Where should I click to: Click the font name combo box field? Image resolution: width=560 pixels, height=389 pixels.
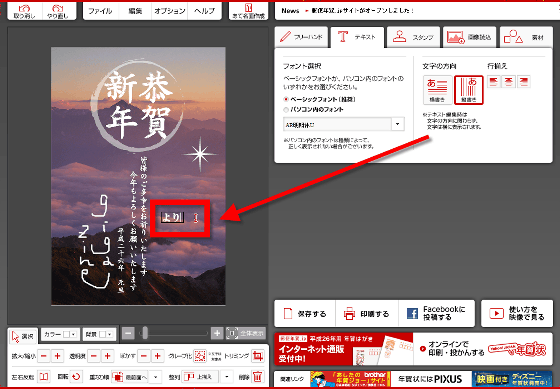tap(338, 124)
